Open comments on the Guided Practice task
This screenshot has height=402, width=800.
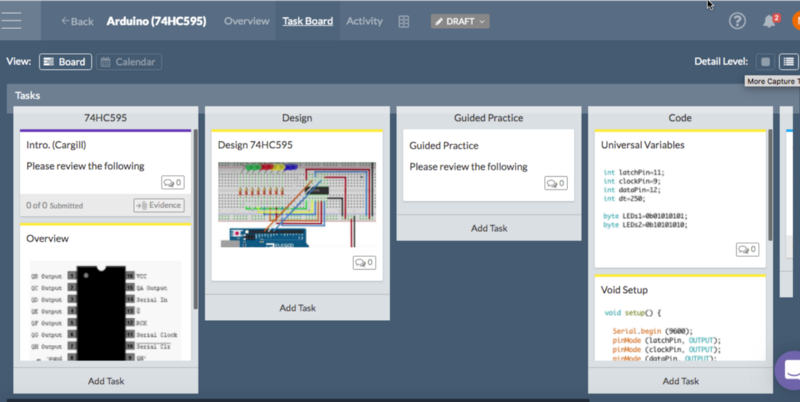click(556, 183)
